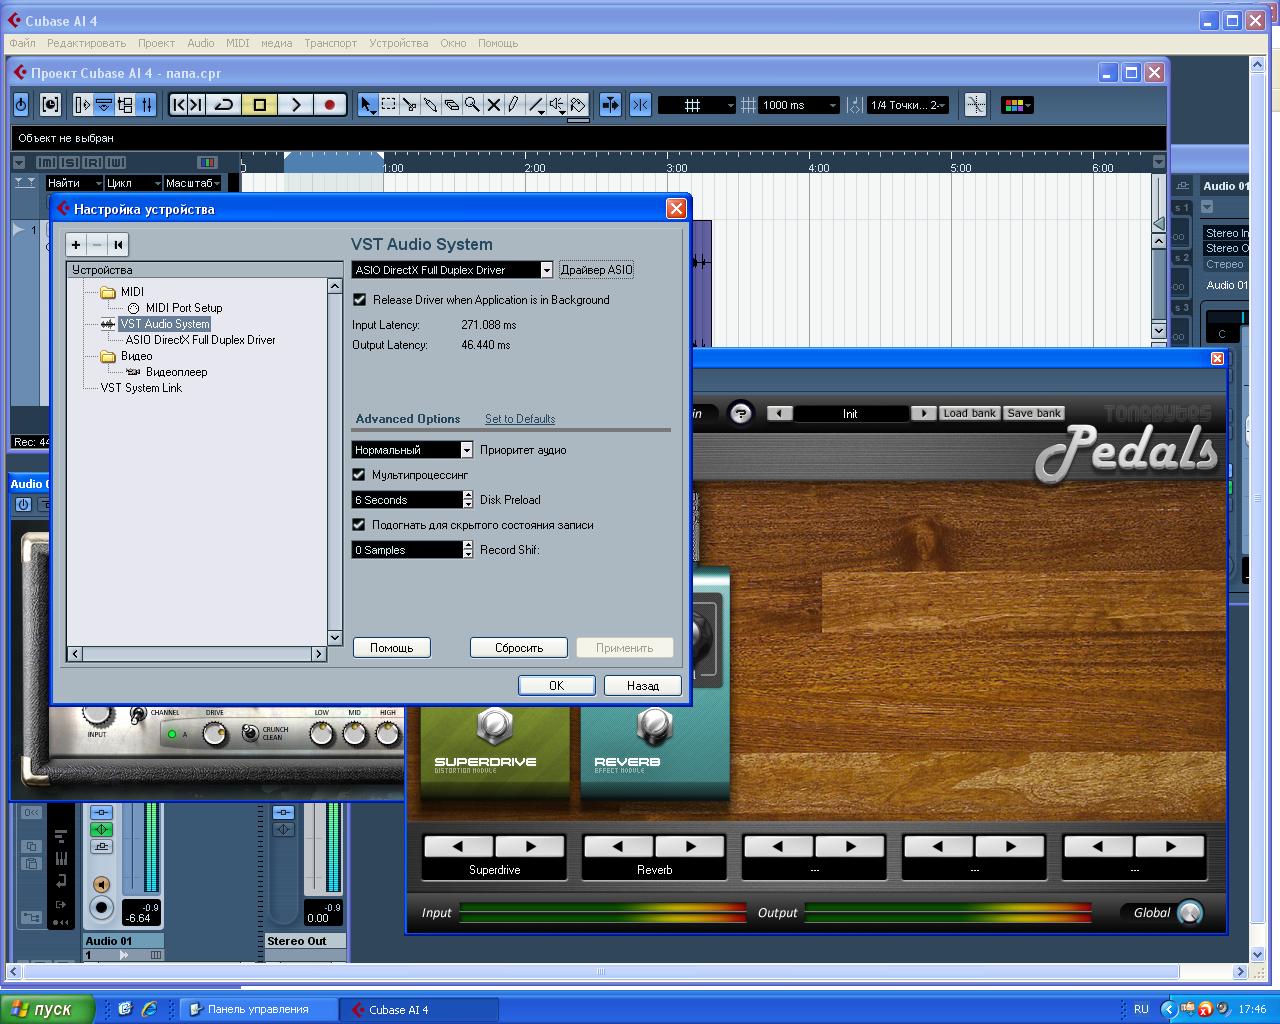Open the Устройства menu
This screenshot has height=1024, width=1280.
(398, 43)
